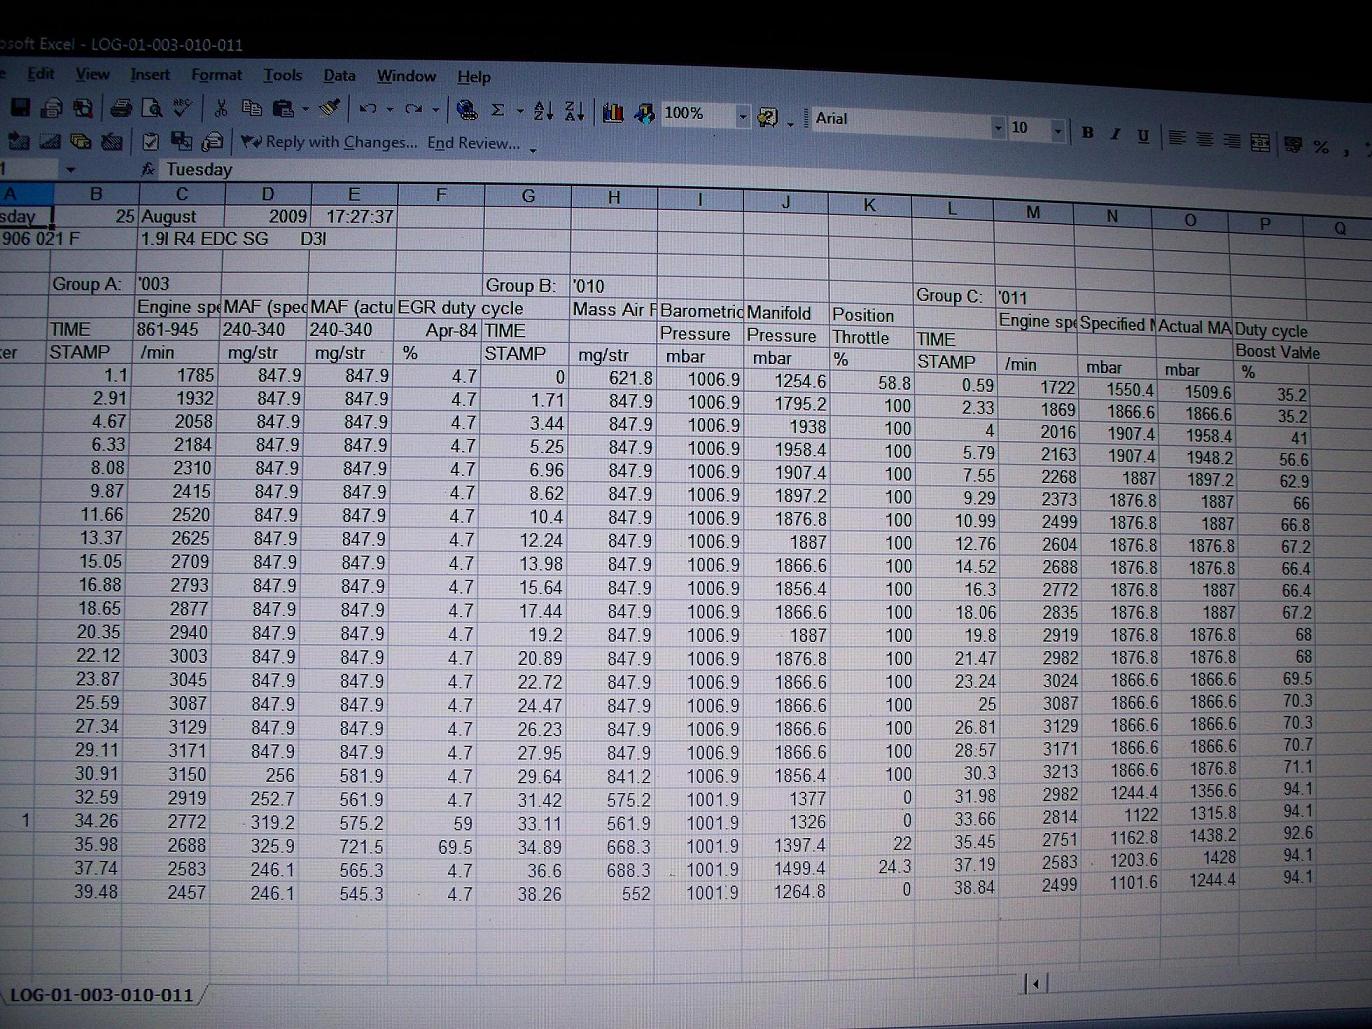The height and width of the screenshot is (1029, 1372).
Task: Click the End Review button
Action: point(473,143)
